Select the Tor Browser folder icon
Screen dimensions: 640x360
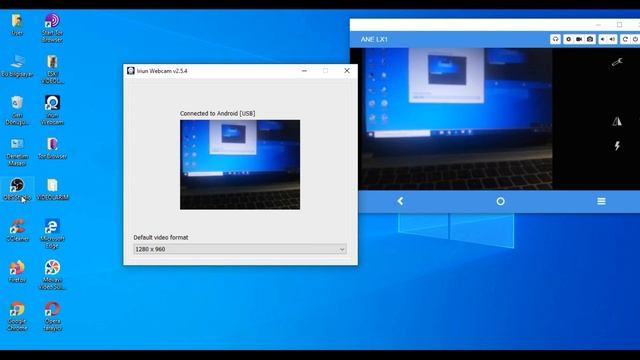point(52,148)
